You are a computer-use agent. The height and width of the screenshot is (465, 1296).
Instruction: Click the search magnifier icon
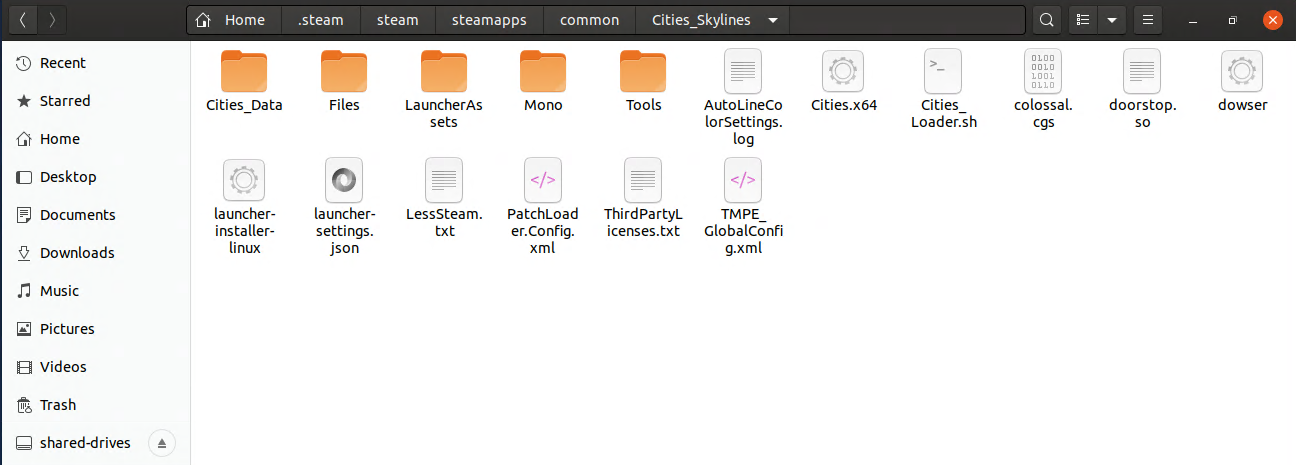tap(1046, 20)
